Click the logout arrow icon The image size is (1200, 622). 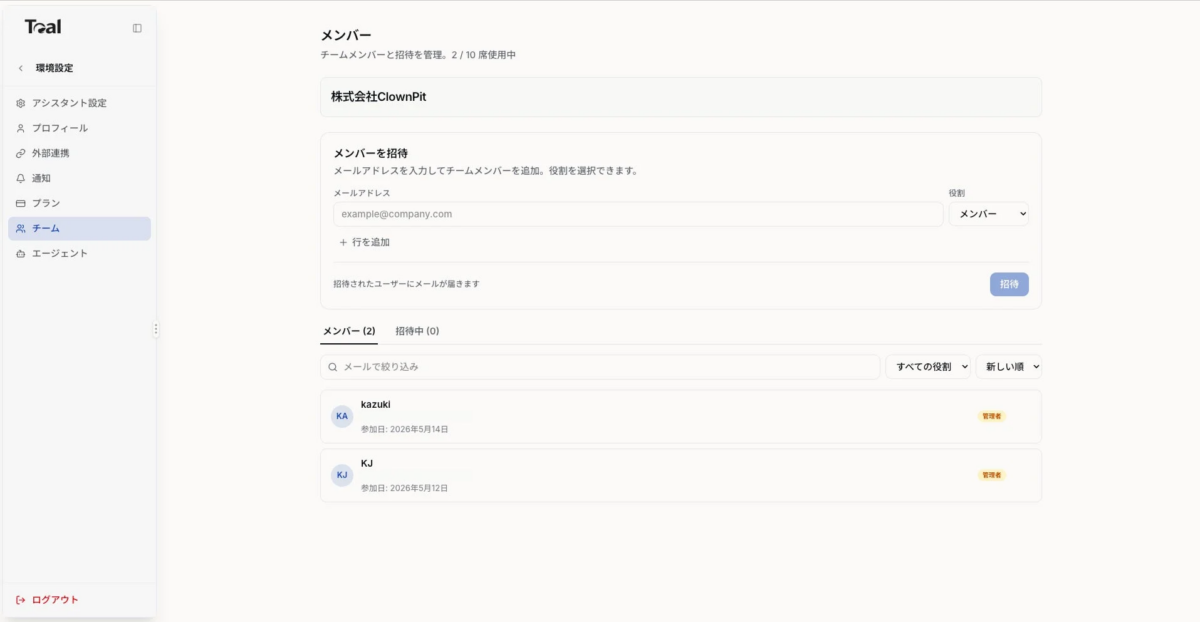point(21,600)
